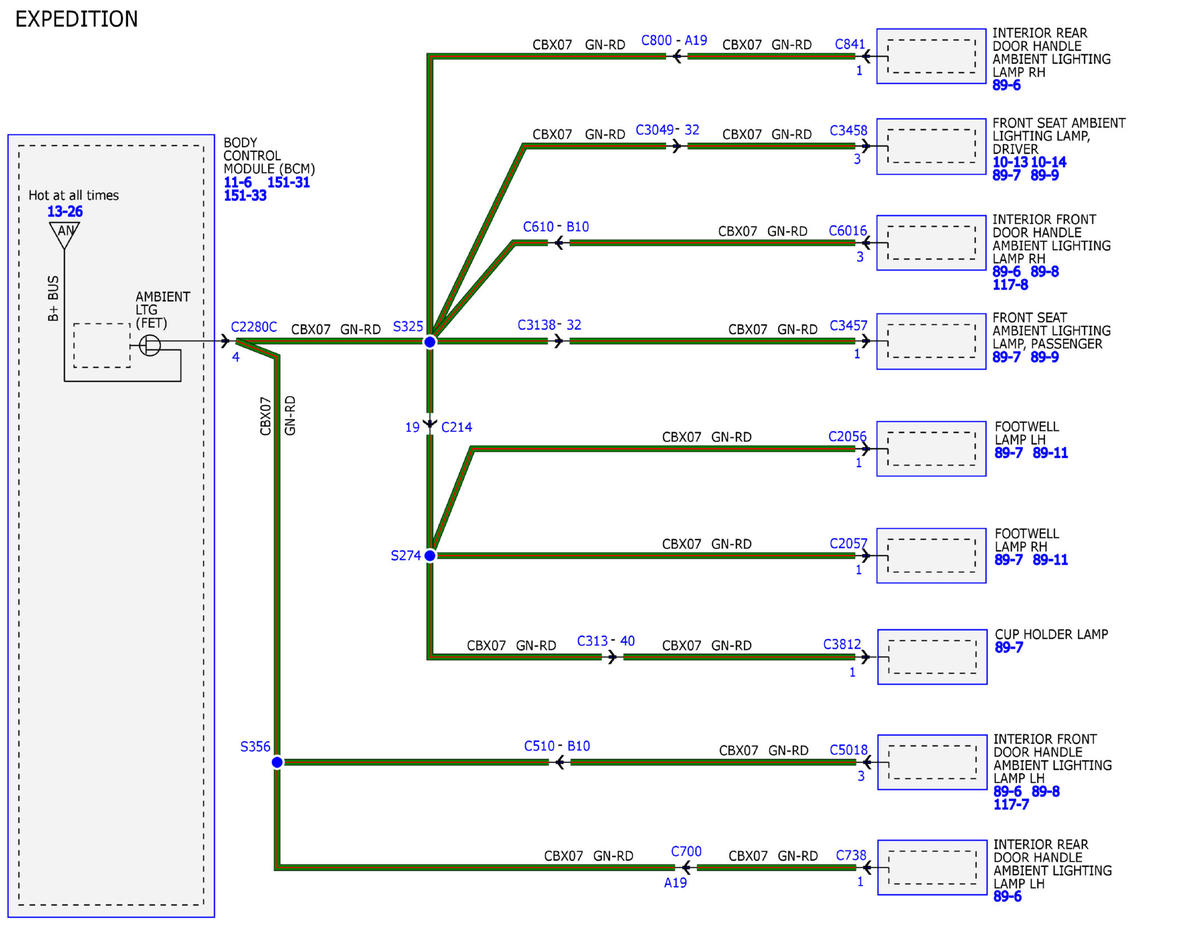Screen dimensions: 1200x927
Task: Click the Hot at all times text
Action: click(74, 195)
